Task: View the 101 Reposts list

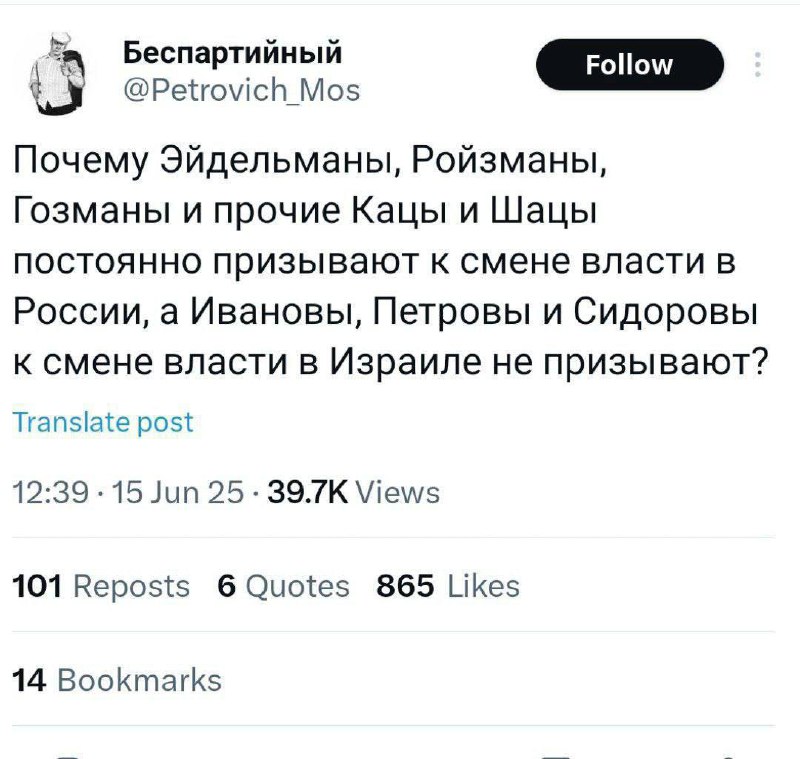Action: (101, 585)
